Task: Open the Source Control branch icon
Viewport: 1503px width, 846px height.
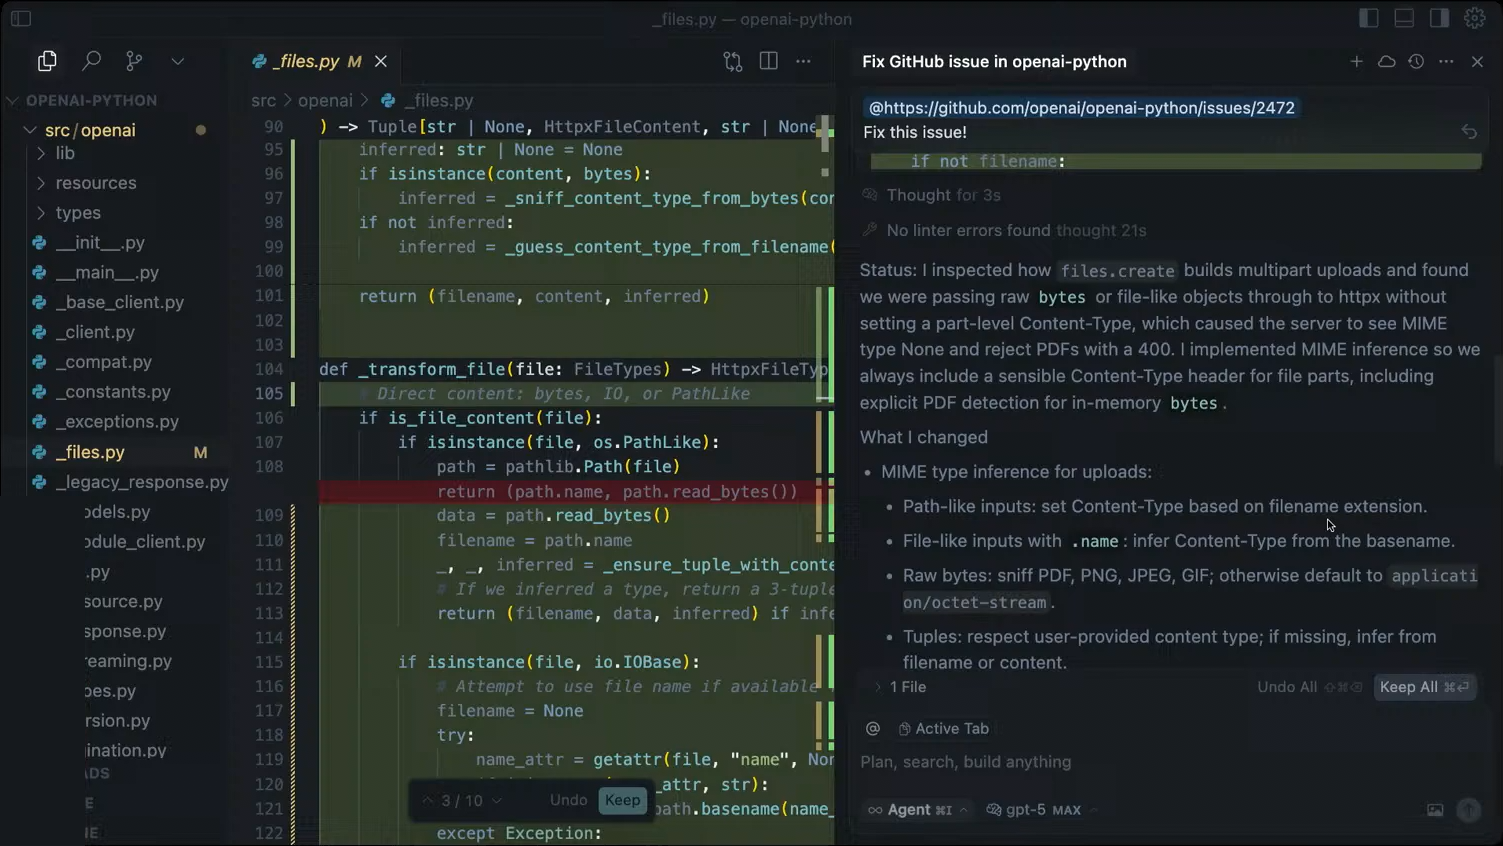Action: point(134,61)
